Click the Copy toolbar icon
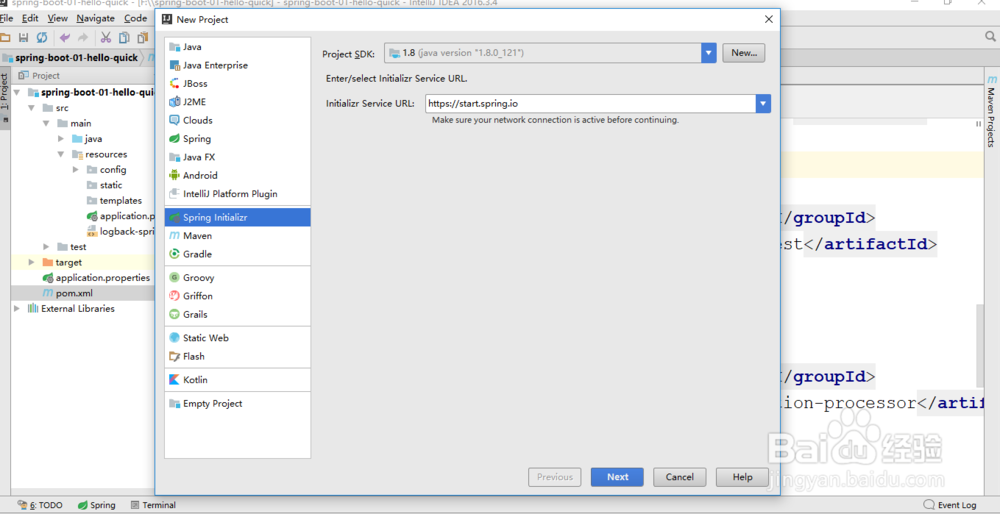Image resolution: width=1000 pixels, height=514 pixels. (x=124, y=38)
